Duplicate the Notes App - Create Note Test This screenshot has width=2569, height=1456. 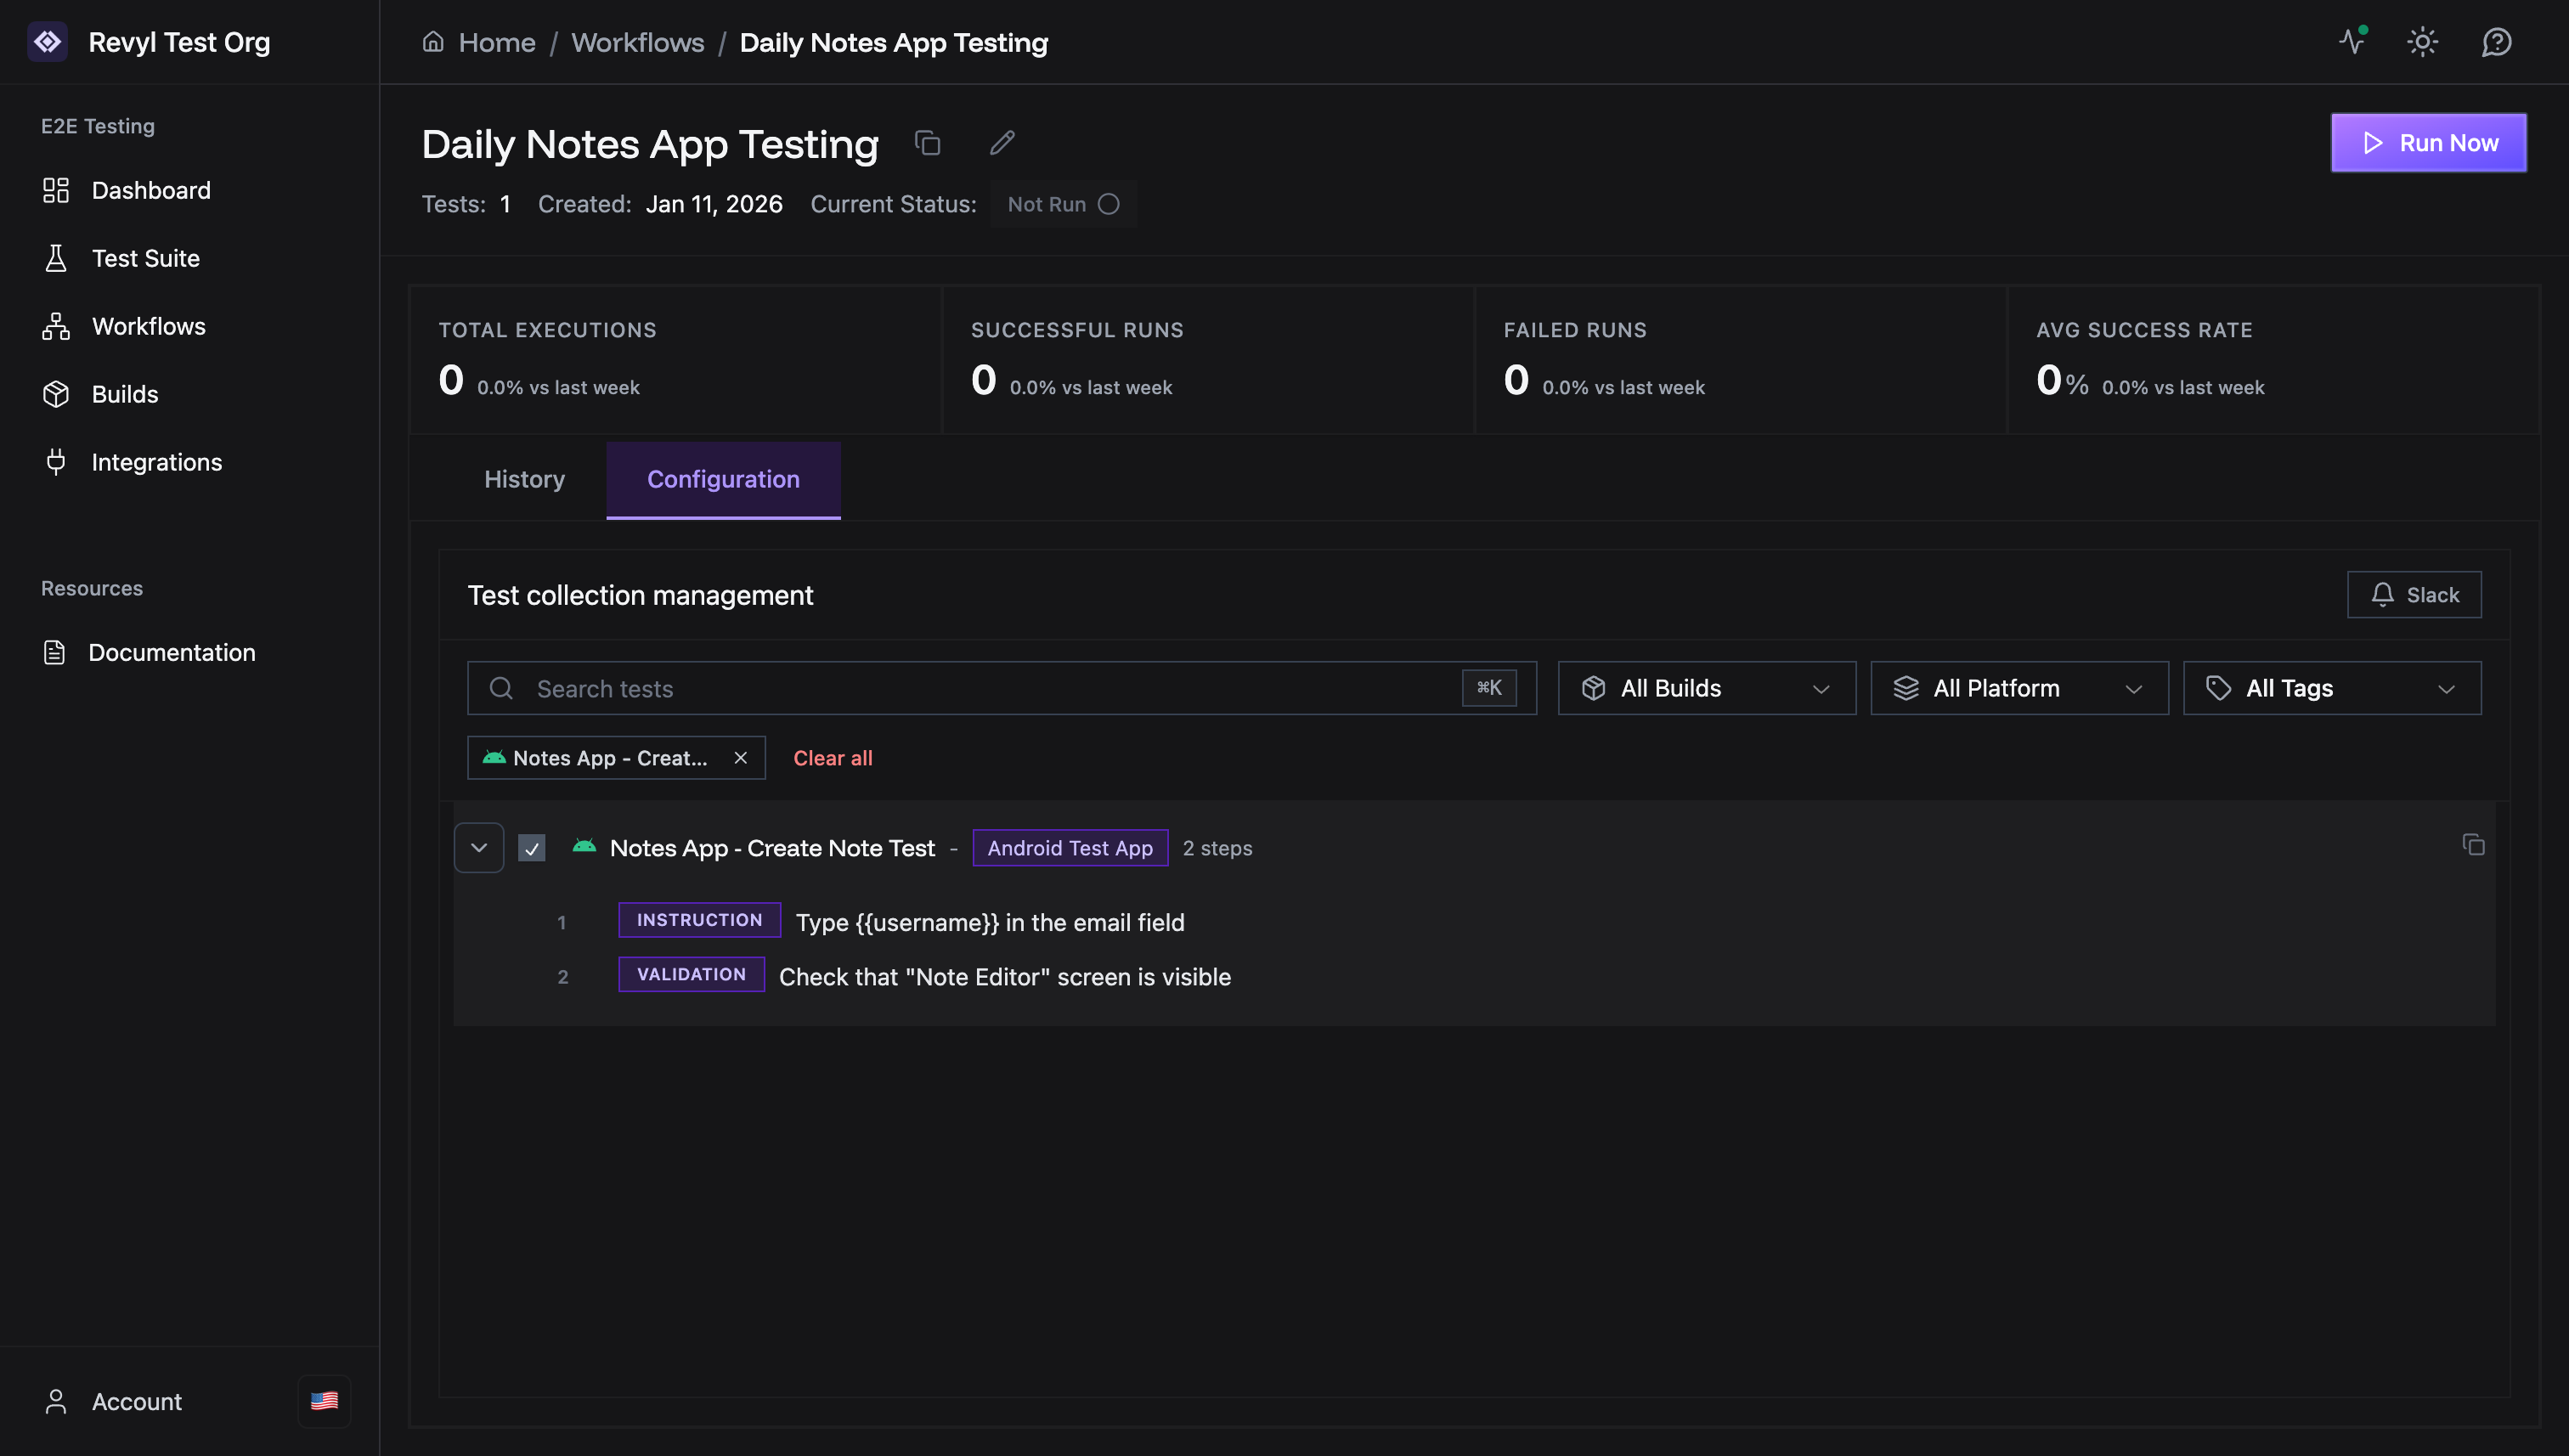point(2475,845)
